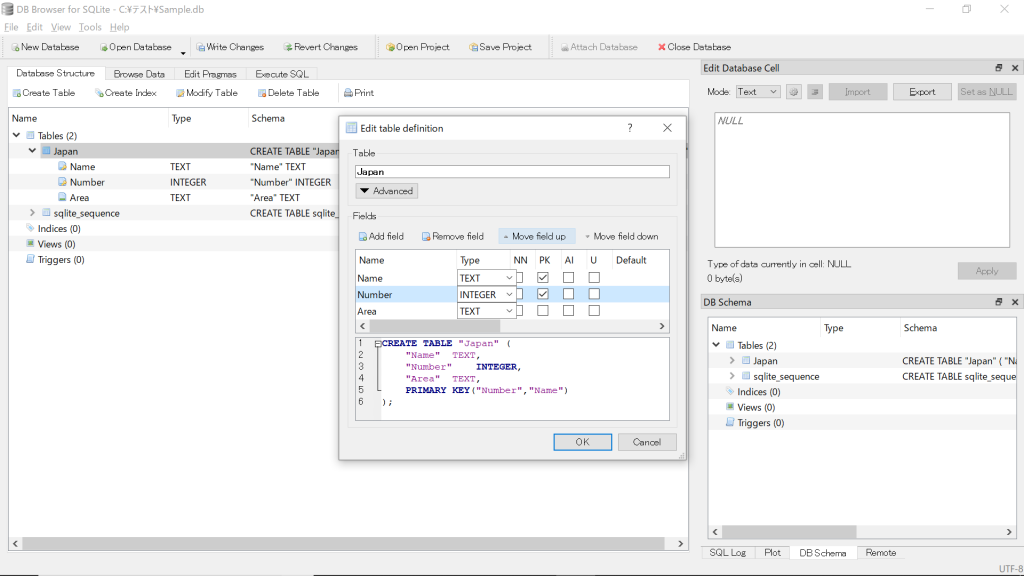Open the Edit menu
The image size is (1024, 576).
click(35, 27)
